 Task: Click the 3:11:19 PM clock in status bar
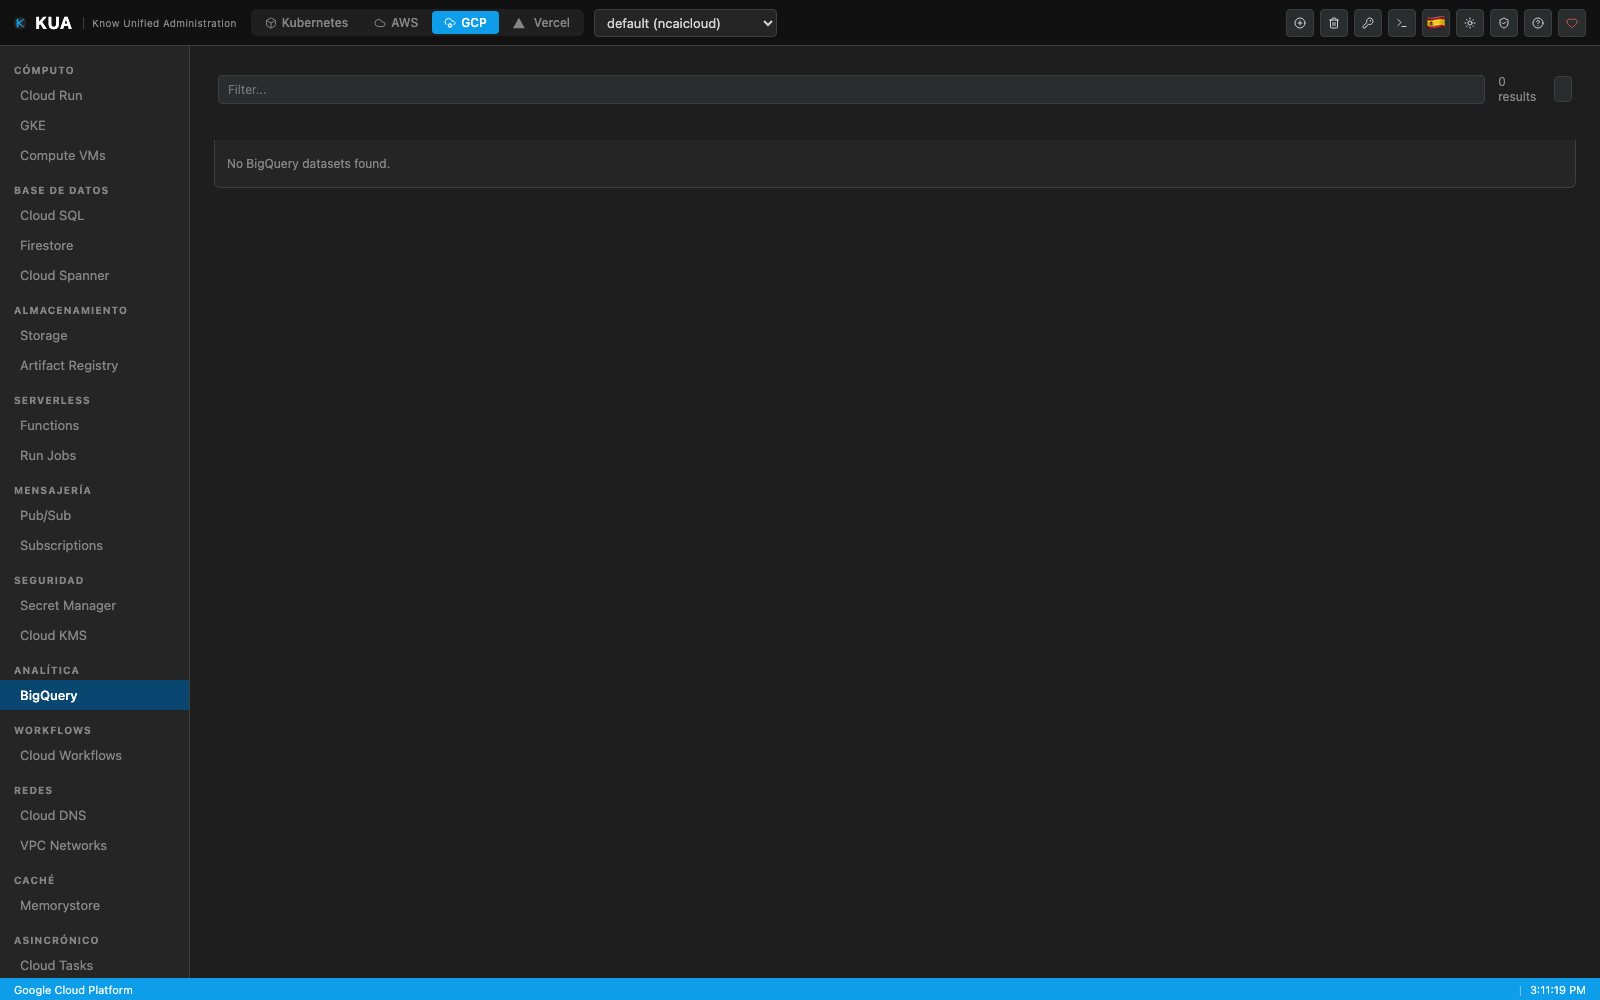click(x=1557, y=990)
